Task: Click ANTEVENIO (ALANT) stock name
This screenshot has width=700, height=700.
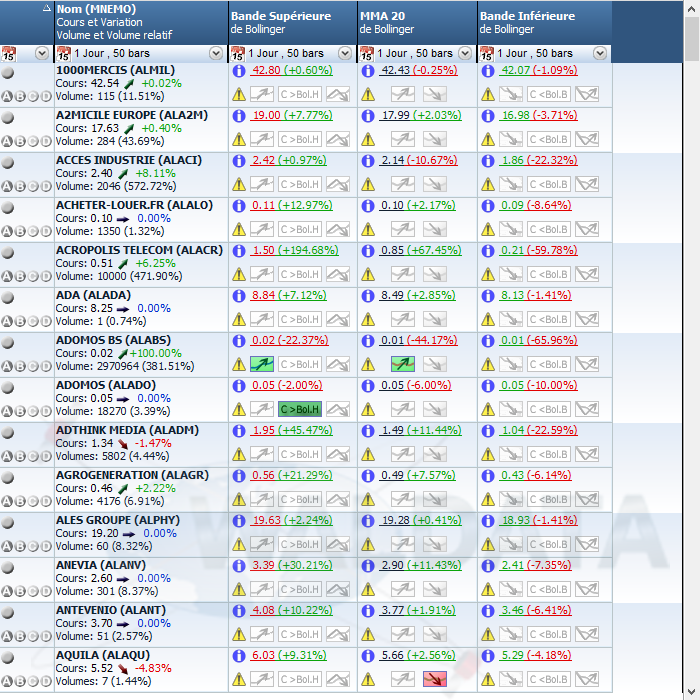Action: point(111,610)
